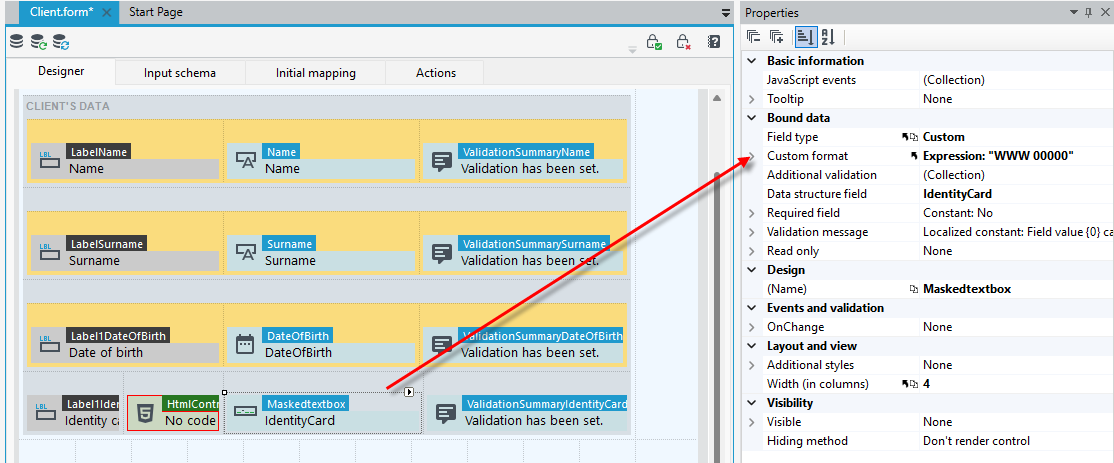Screen dimensions: 1114x463
Task: Open the help notebook question-mark icon
Action: pos(714,42)
